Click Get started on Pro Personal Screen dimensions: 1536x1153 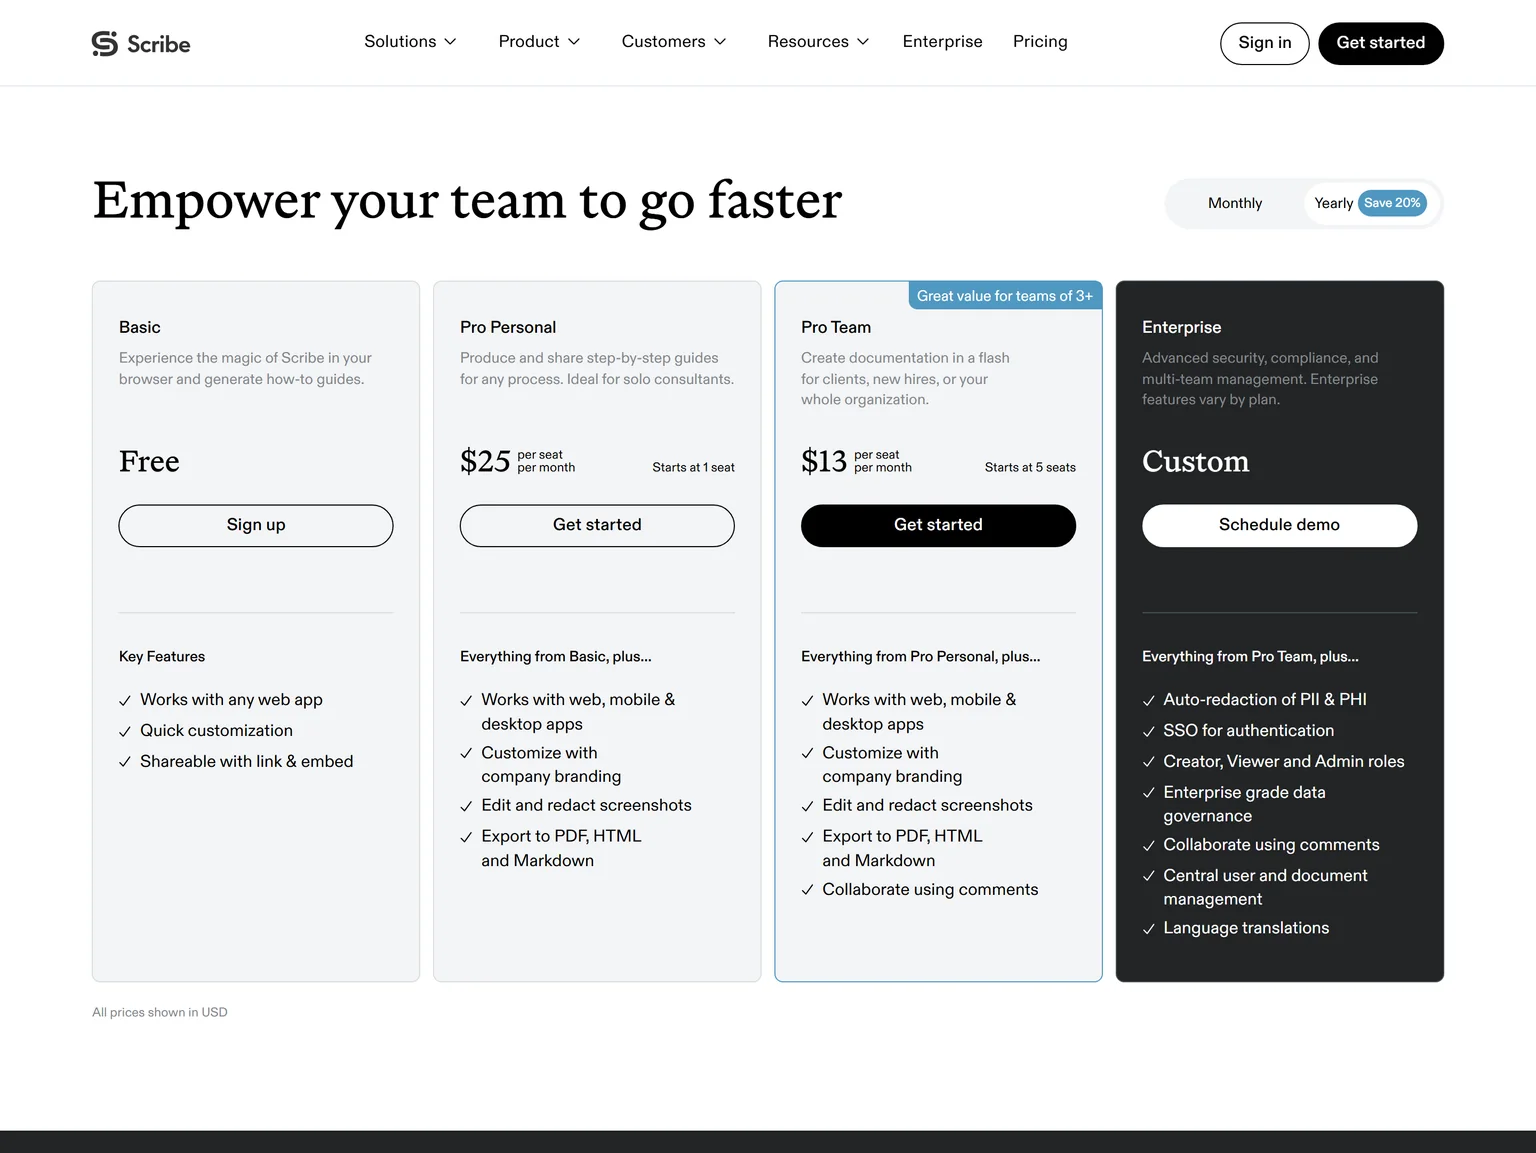[597, 525]
